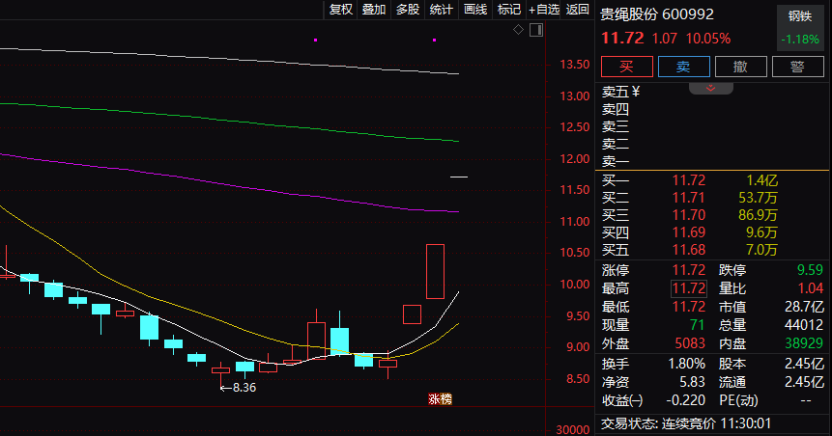Click the 13.50 price axis label
This screenshot has width=832, height=436.
click(575, 65)
